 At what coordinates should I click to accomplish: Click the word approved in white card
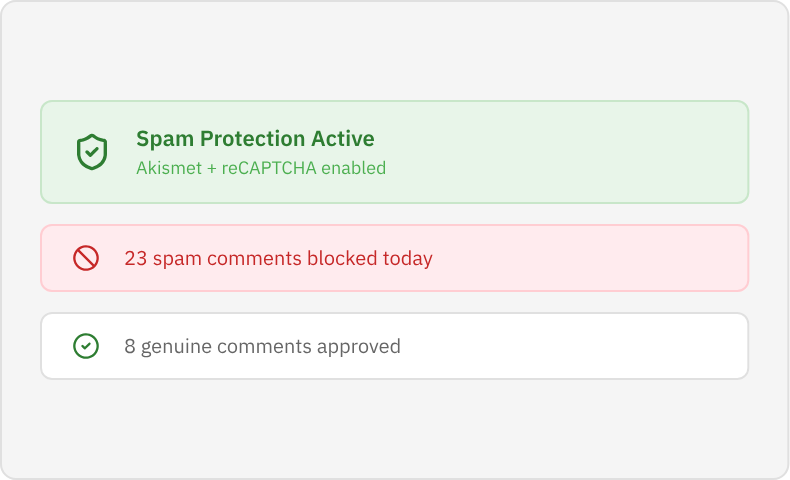[x=358, y=346]
